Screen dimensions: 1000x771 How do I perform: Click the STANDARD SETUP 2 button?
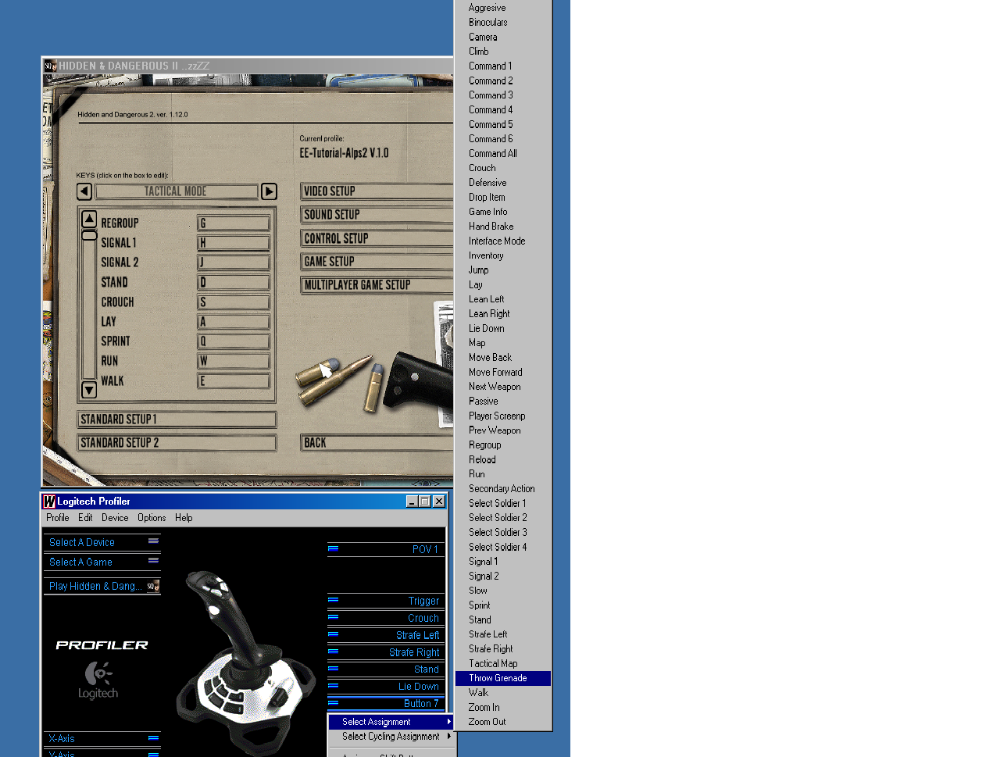click(177, 443)
